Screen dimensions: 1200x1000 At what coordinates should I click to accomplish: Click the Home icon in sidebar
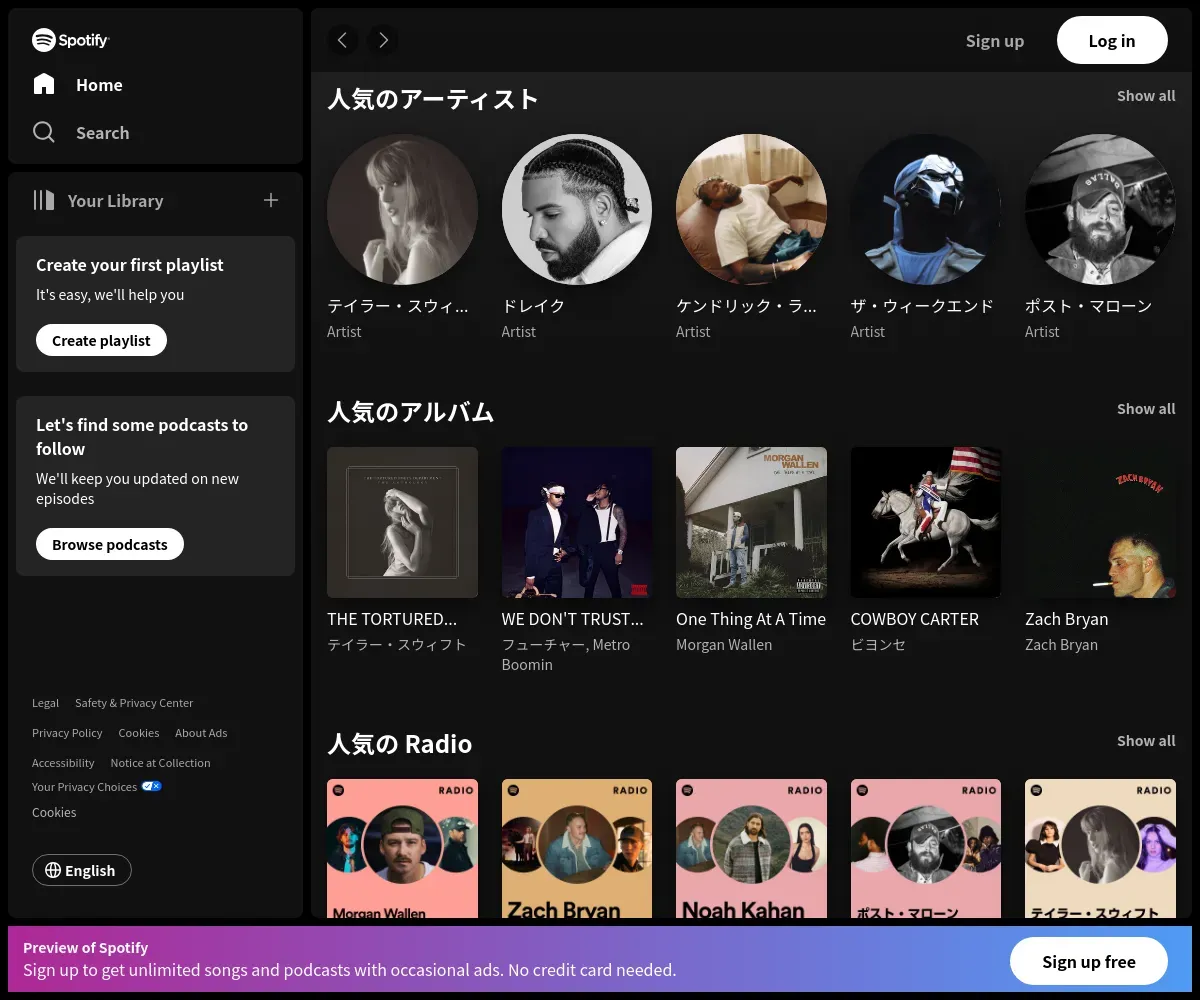tap(44, 84)
